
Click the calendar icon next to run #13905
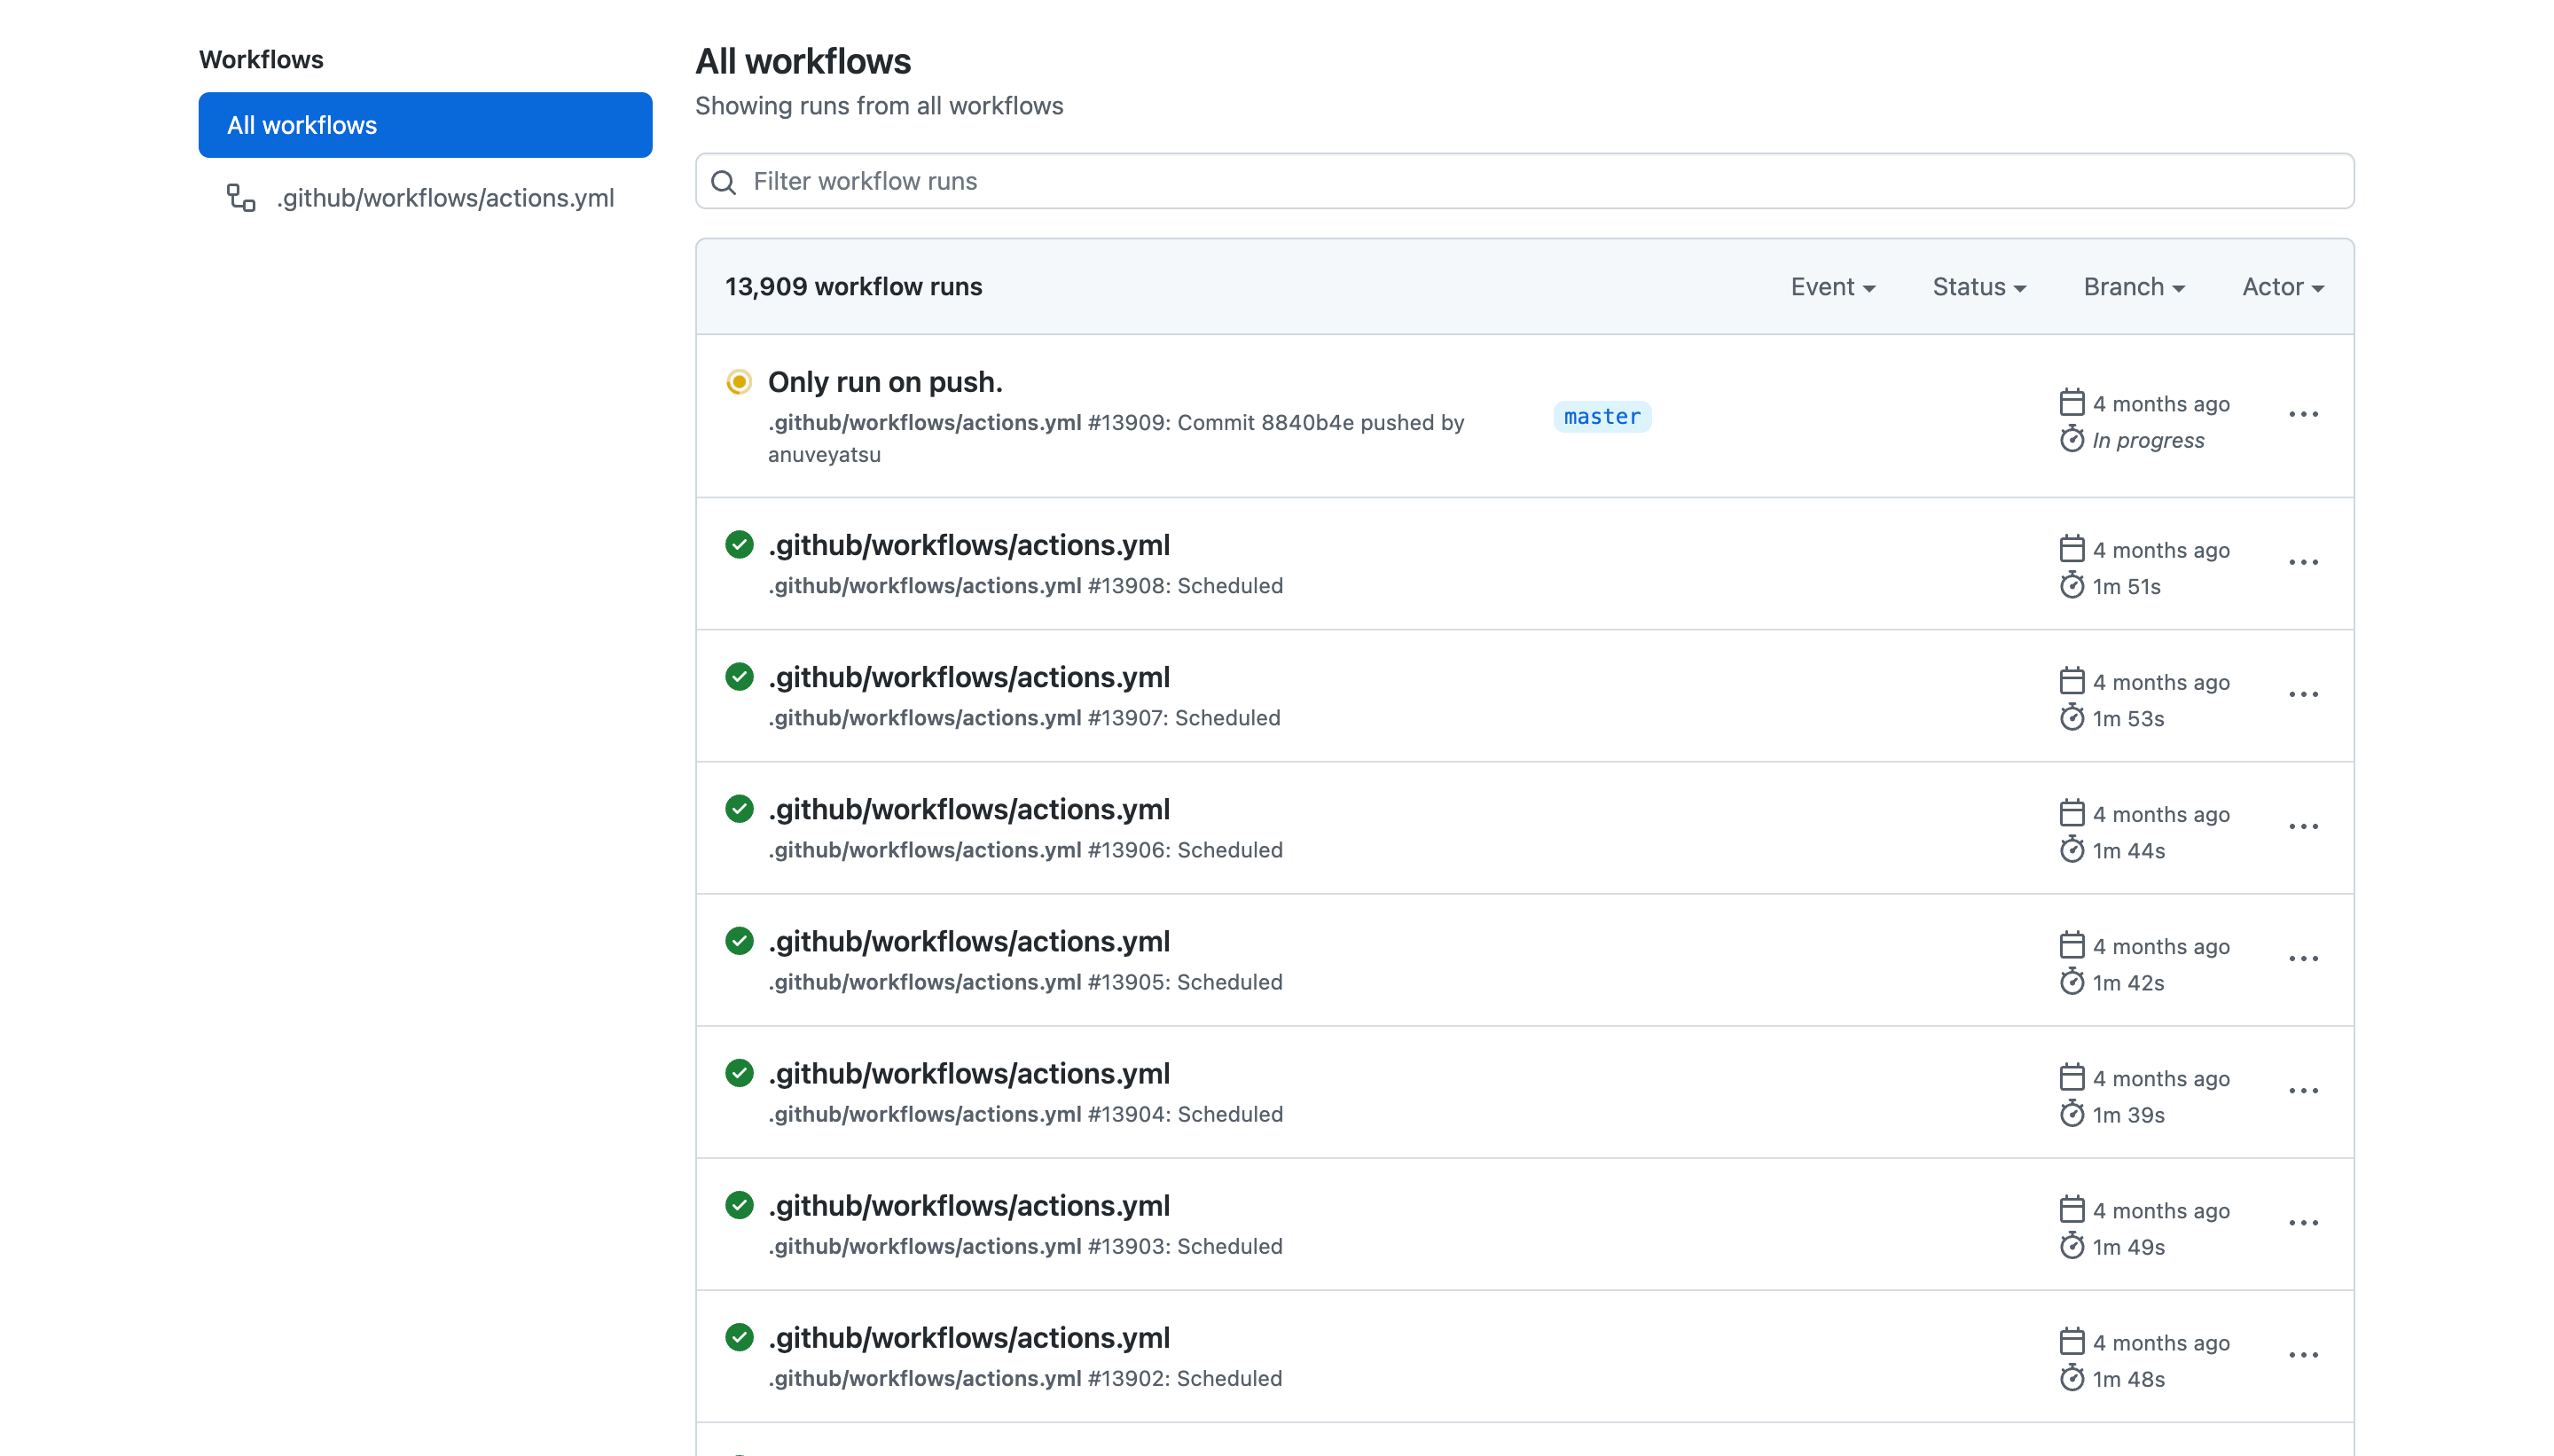pyautogui.click(x=2072, y=942)
